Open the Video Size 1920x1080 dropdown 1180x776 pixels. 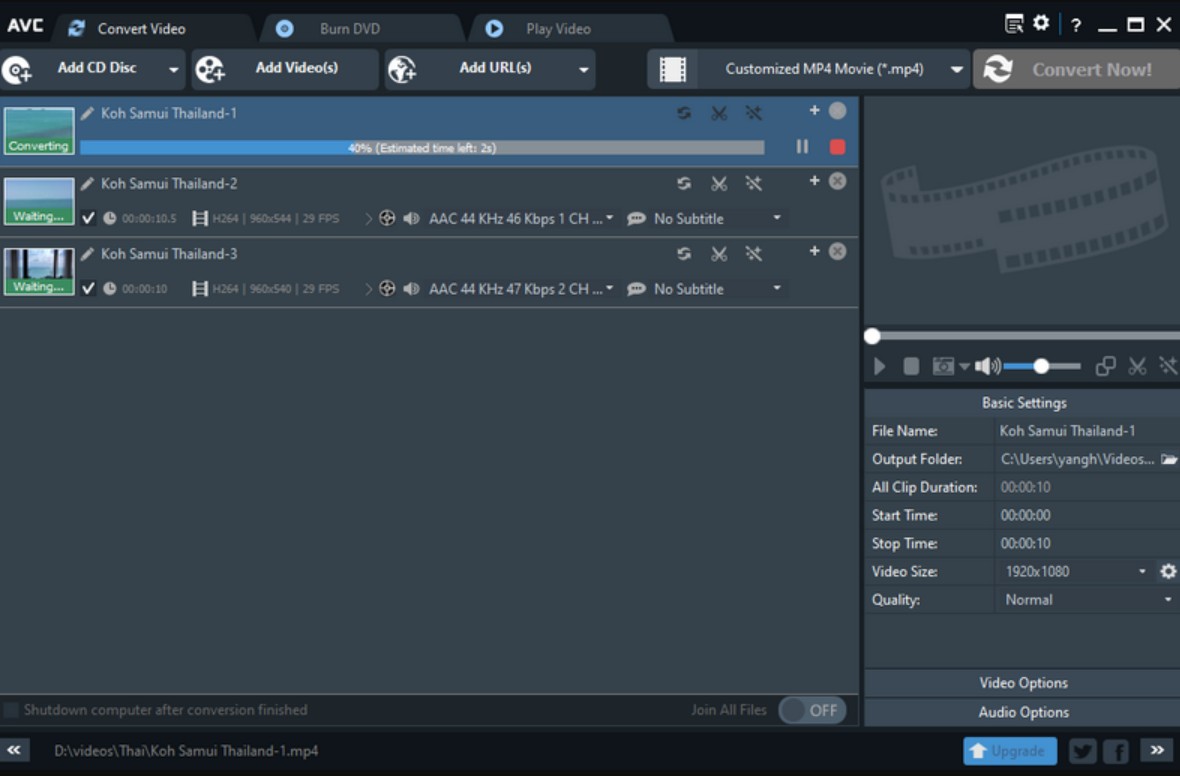(1075, 571)
